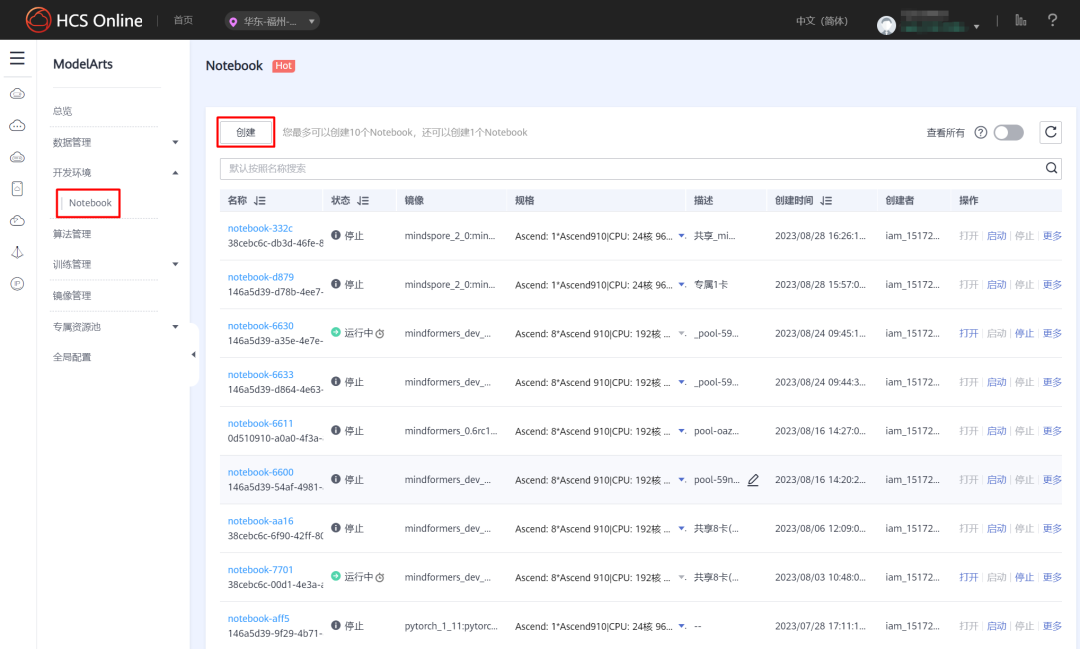This screenshot has height=649, width=1080.
Task: Click the location pin icon in the region selector
Action: pyautogui.click(x=233, y=22)
